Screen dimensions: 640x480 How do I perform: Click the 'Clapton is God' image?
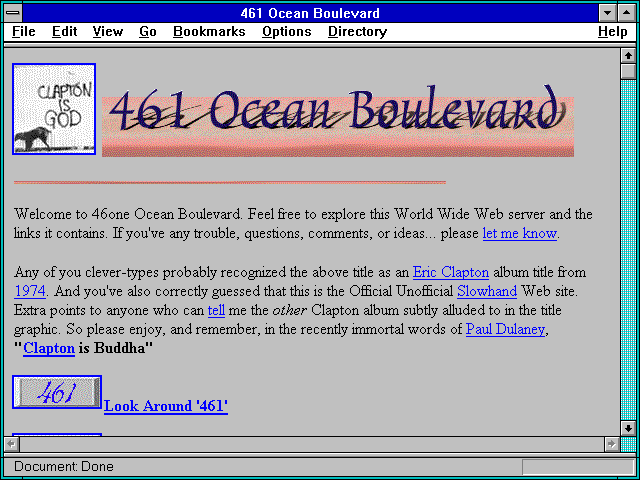click(x=54, y=109)
